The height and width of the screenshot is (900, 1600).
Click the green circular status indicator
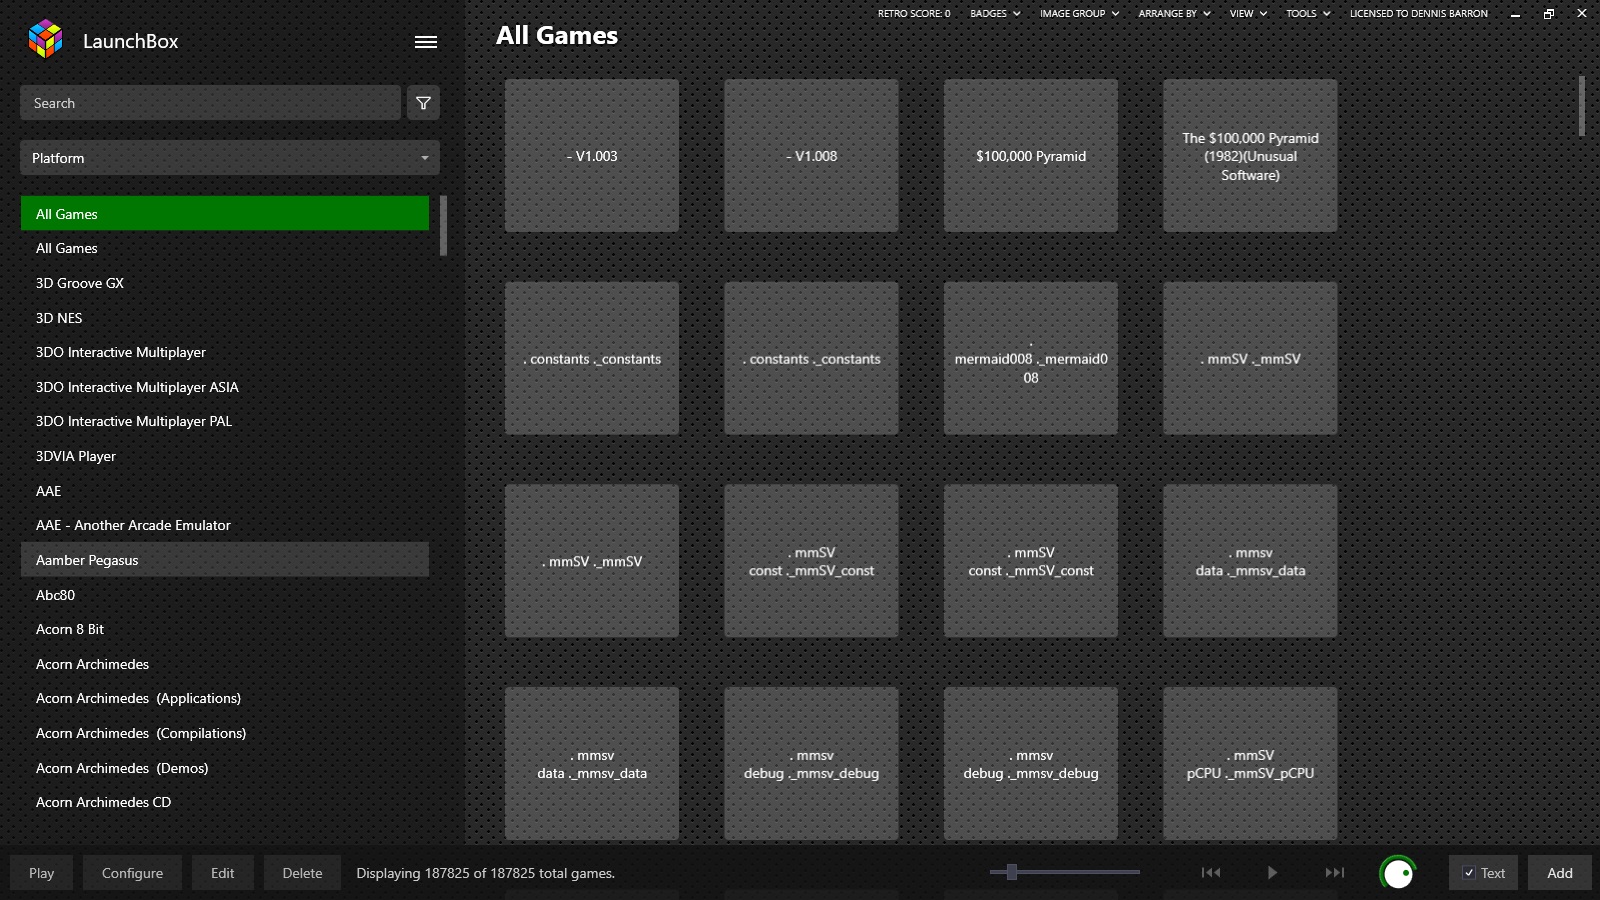coord(1398,873)
